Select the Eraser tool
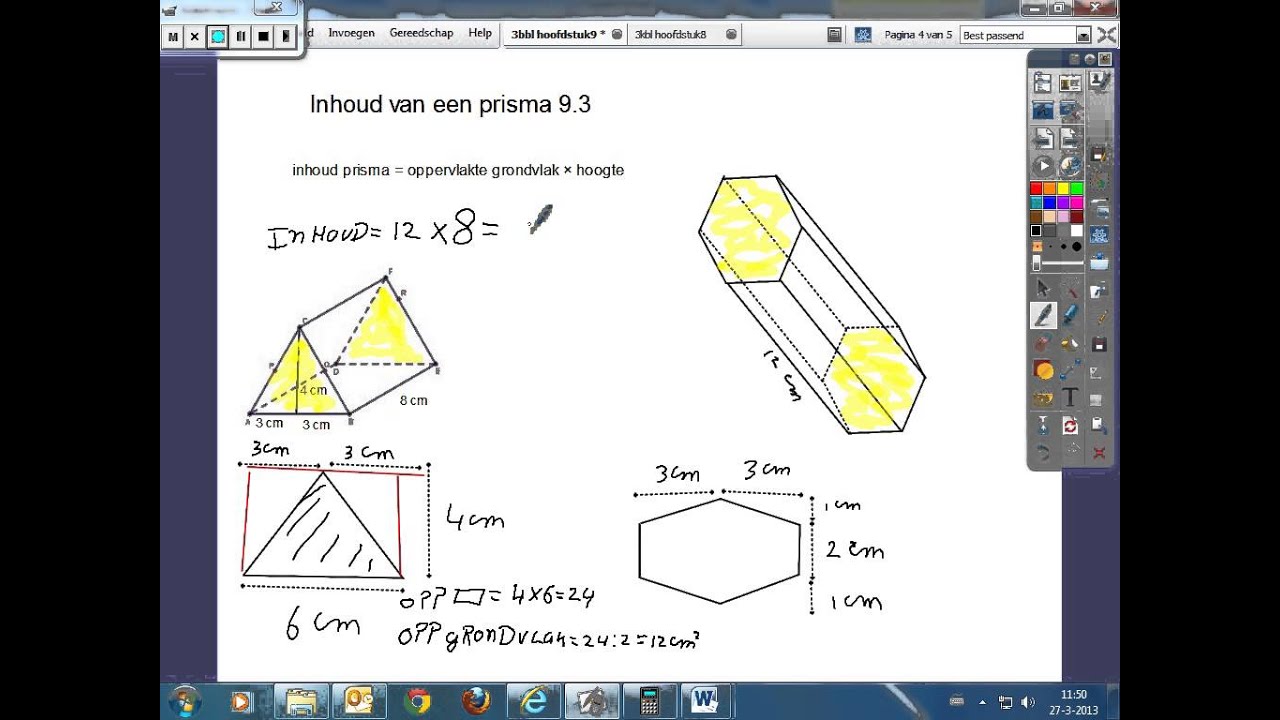 click(1042, 344)
